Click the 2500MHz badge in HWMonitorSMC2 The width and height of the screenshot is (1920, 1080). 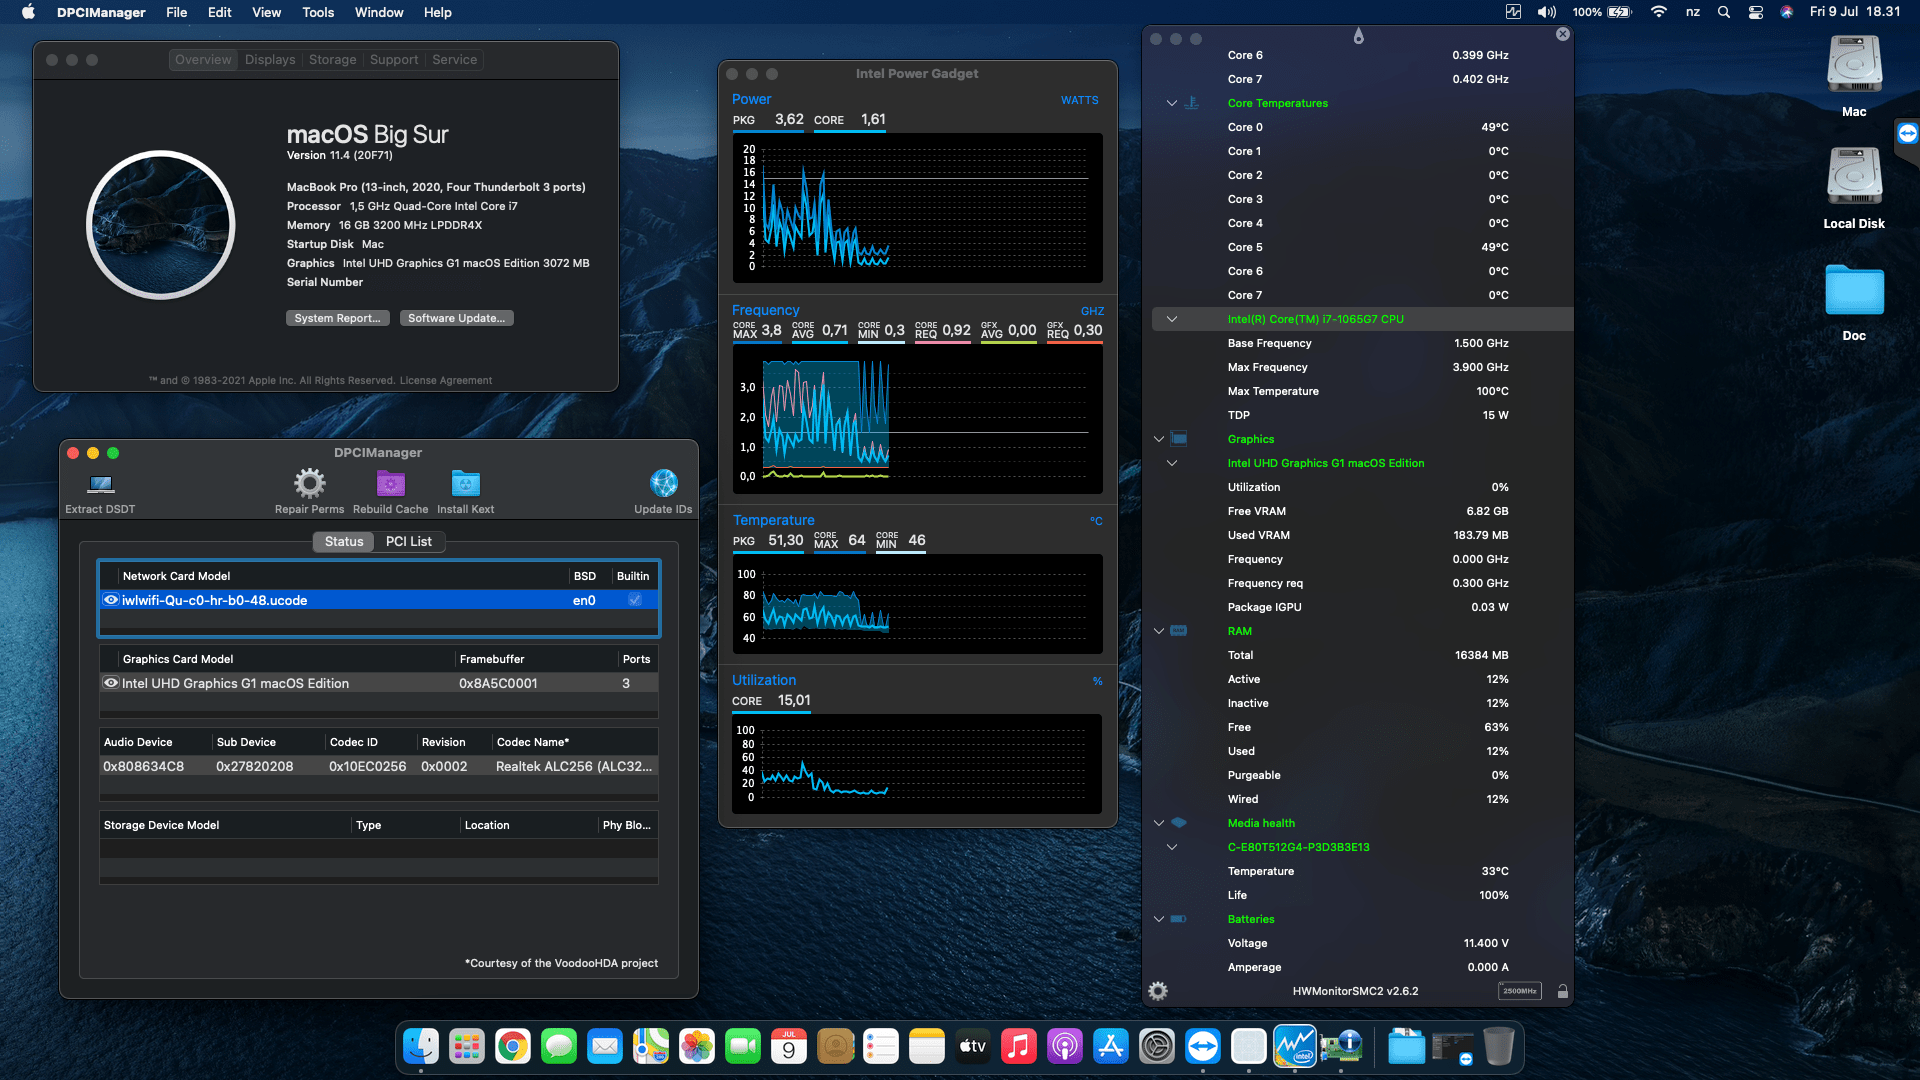pos(1519,991)
